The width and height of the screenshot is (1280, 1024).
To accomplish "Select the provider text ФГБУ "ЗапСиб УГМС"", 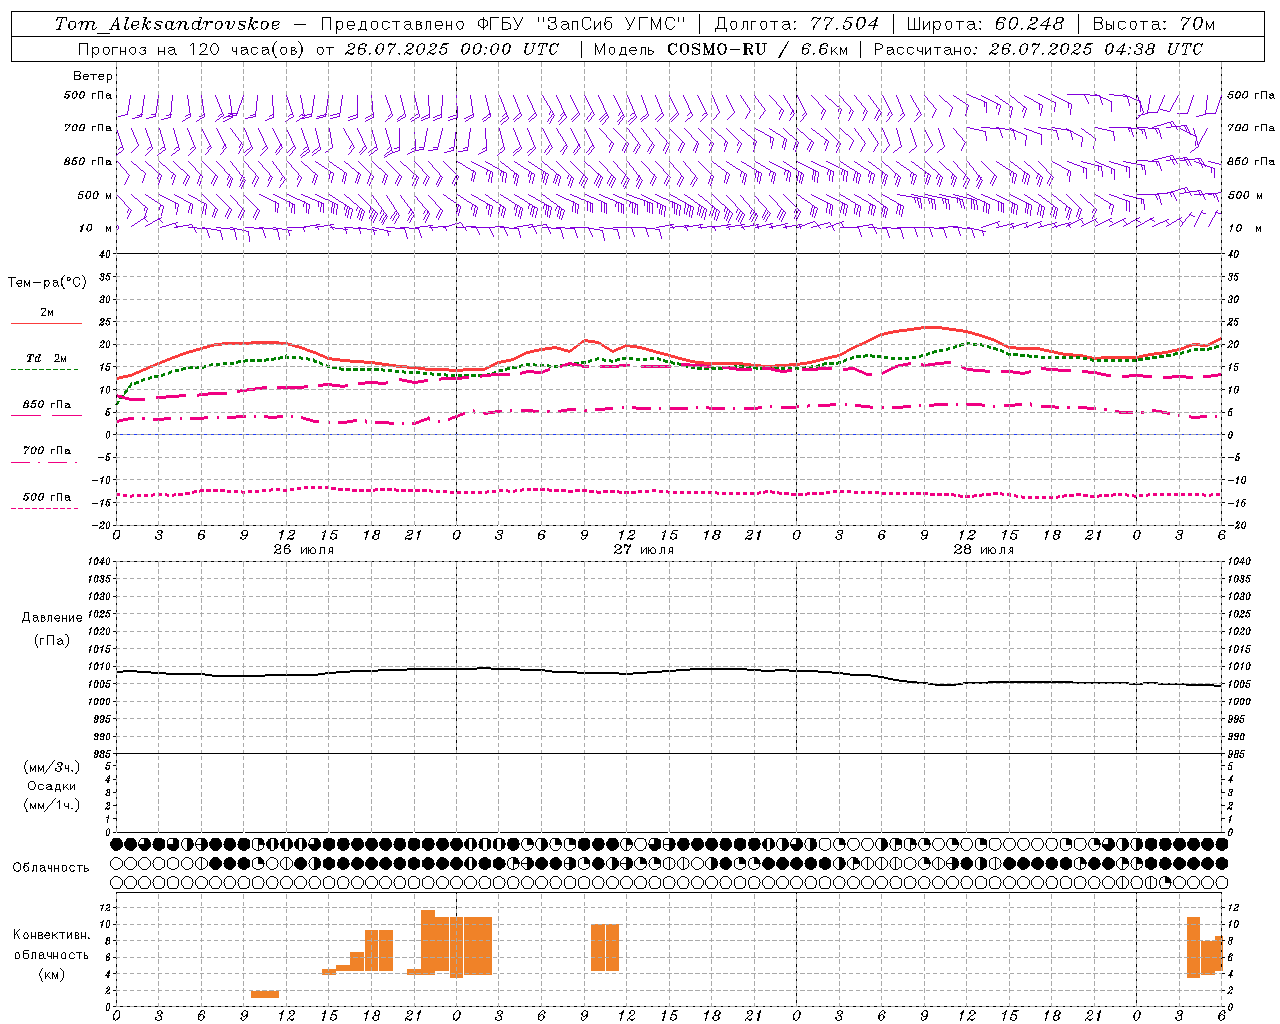I will tap(584, 24).
